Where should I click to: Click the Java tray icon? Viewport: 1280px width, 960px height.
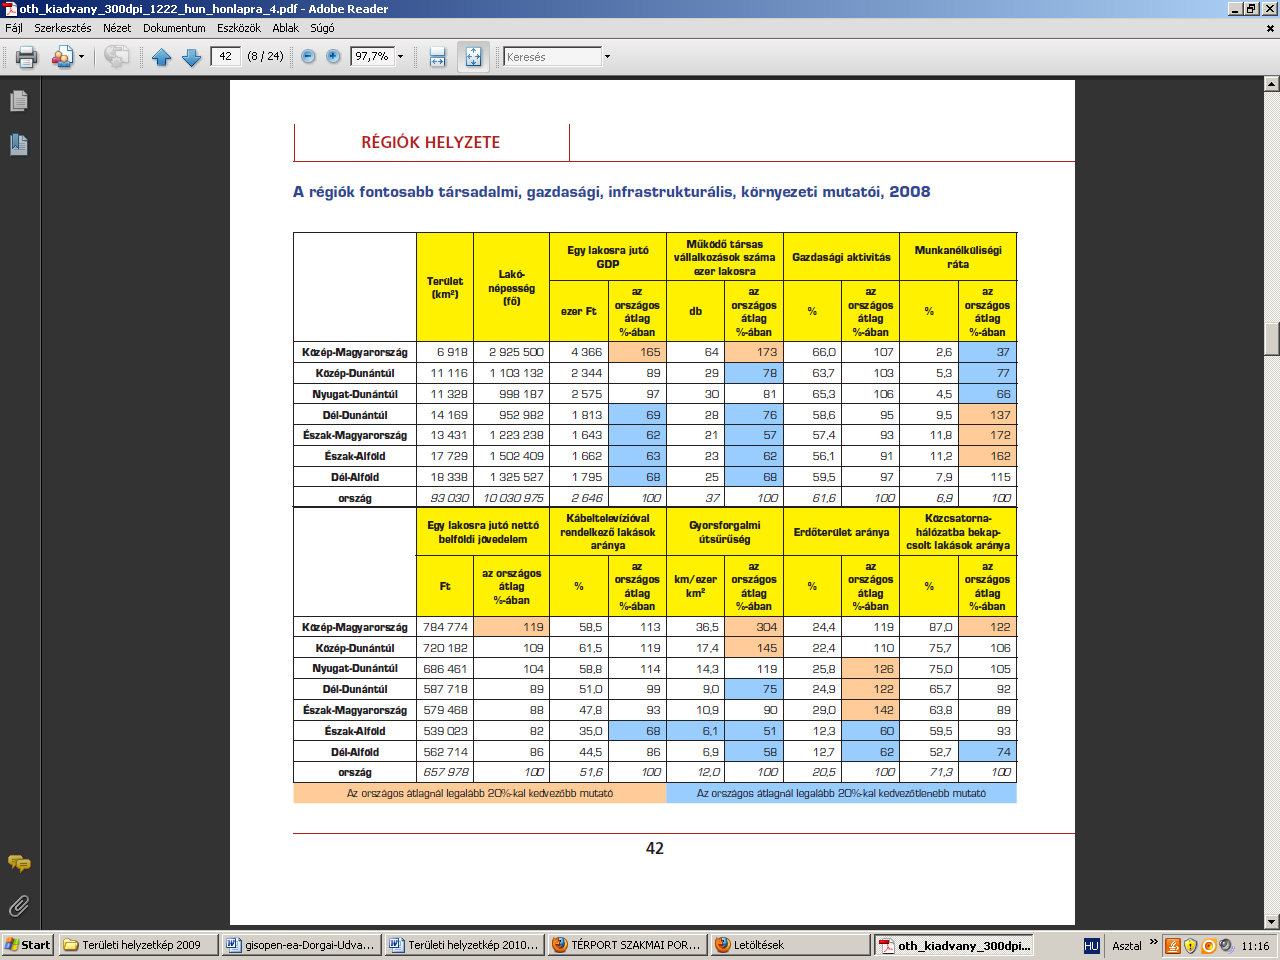point(1174,945)
